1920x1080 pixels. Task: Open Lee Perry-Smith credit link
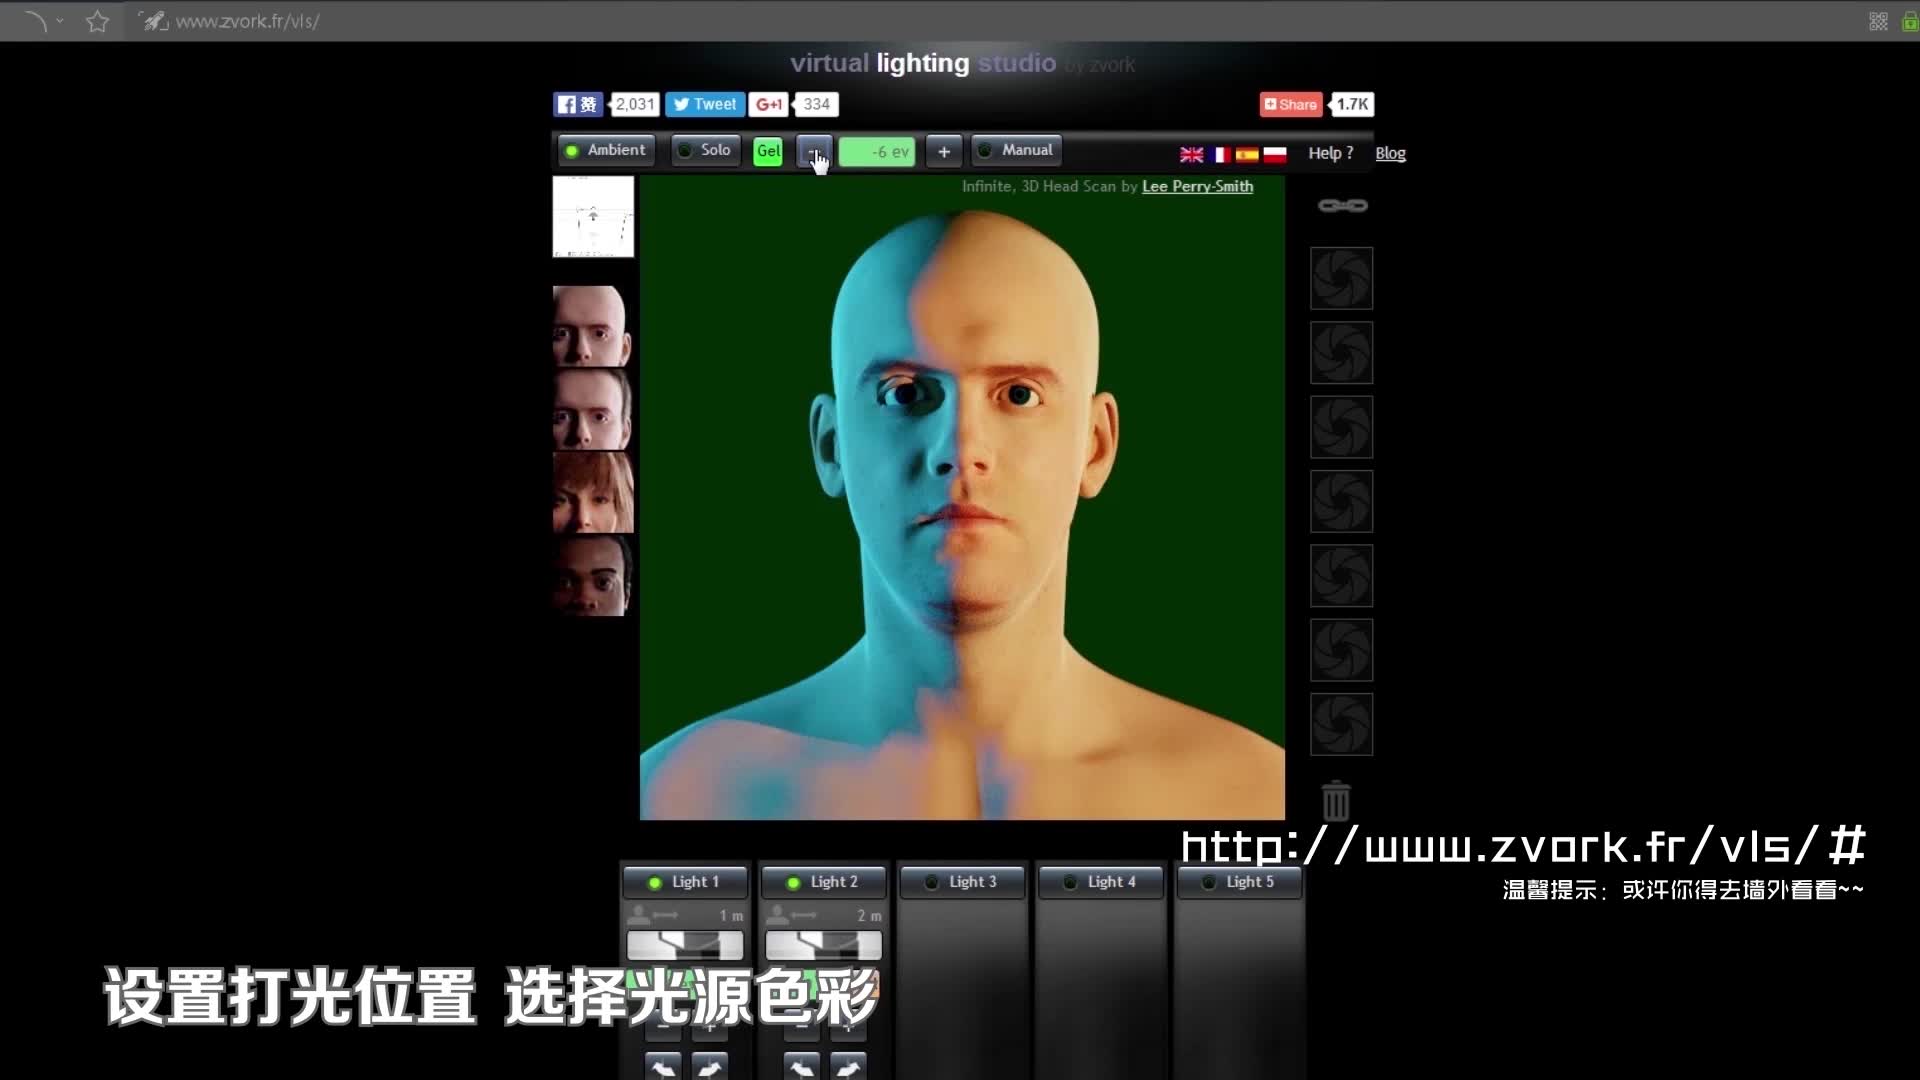1197,186
